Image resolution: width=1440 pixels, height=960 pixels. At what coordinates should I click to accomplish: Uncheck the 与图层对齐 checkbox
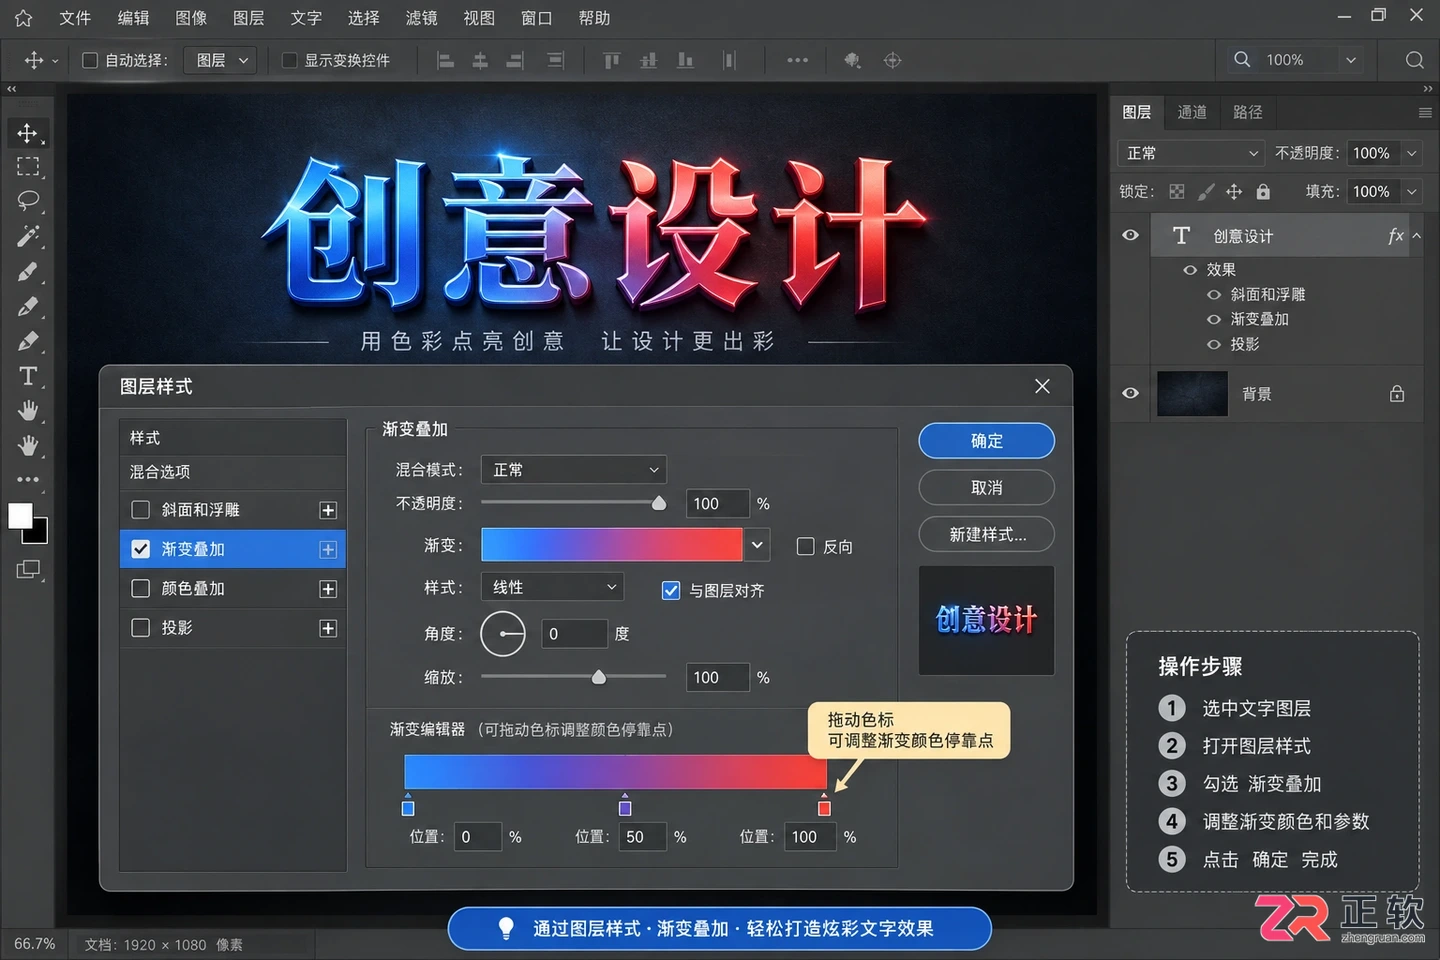(671, 590)
